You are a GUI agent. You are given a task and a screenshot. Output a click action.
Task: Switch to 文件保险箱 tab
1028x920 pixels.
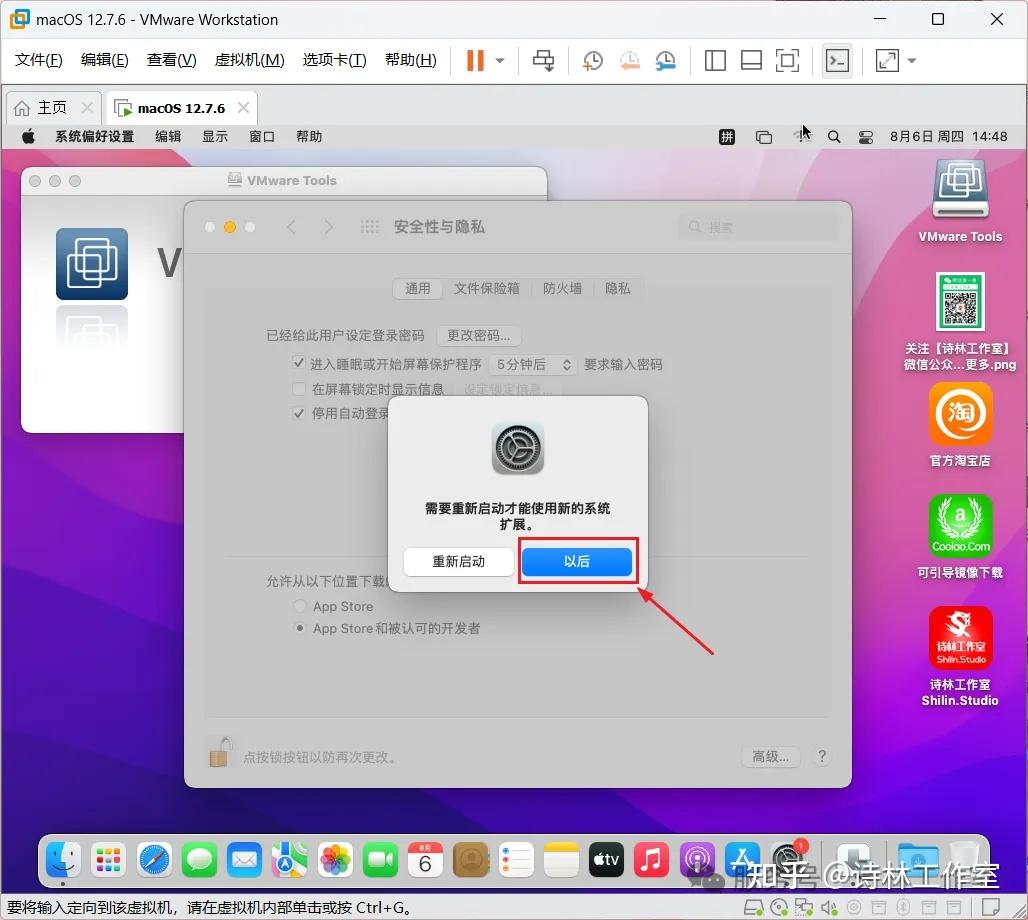486,289
